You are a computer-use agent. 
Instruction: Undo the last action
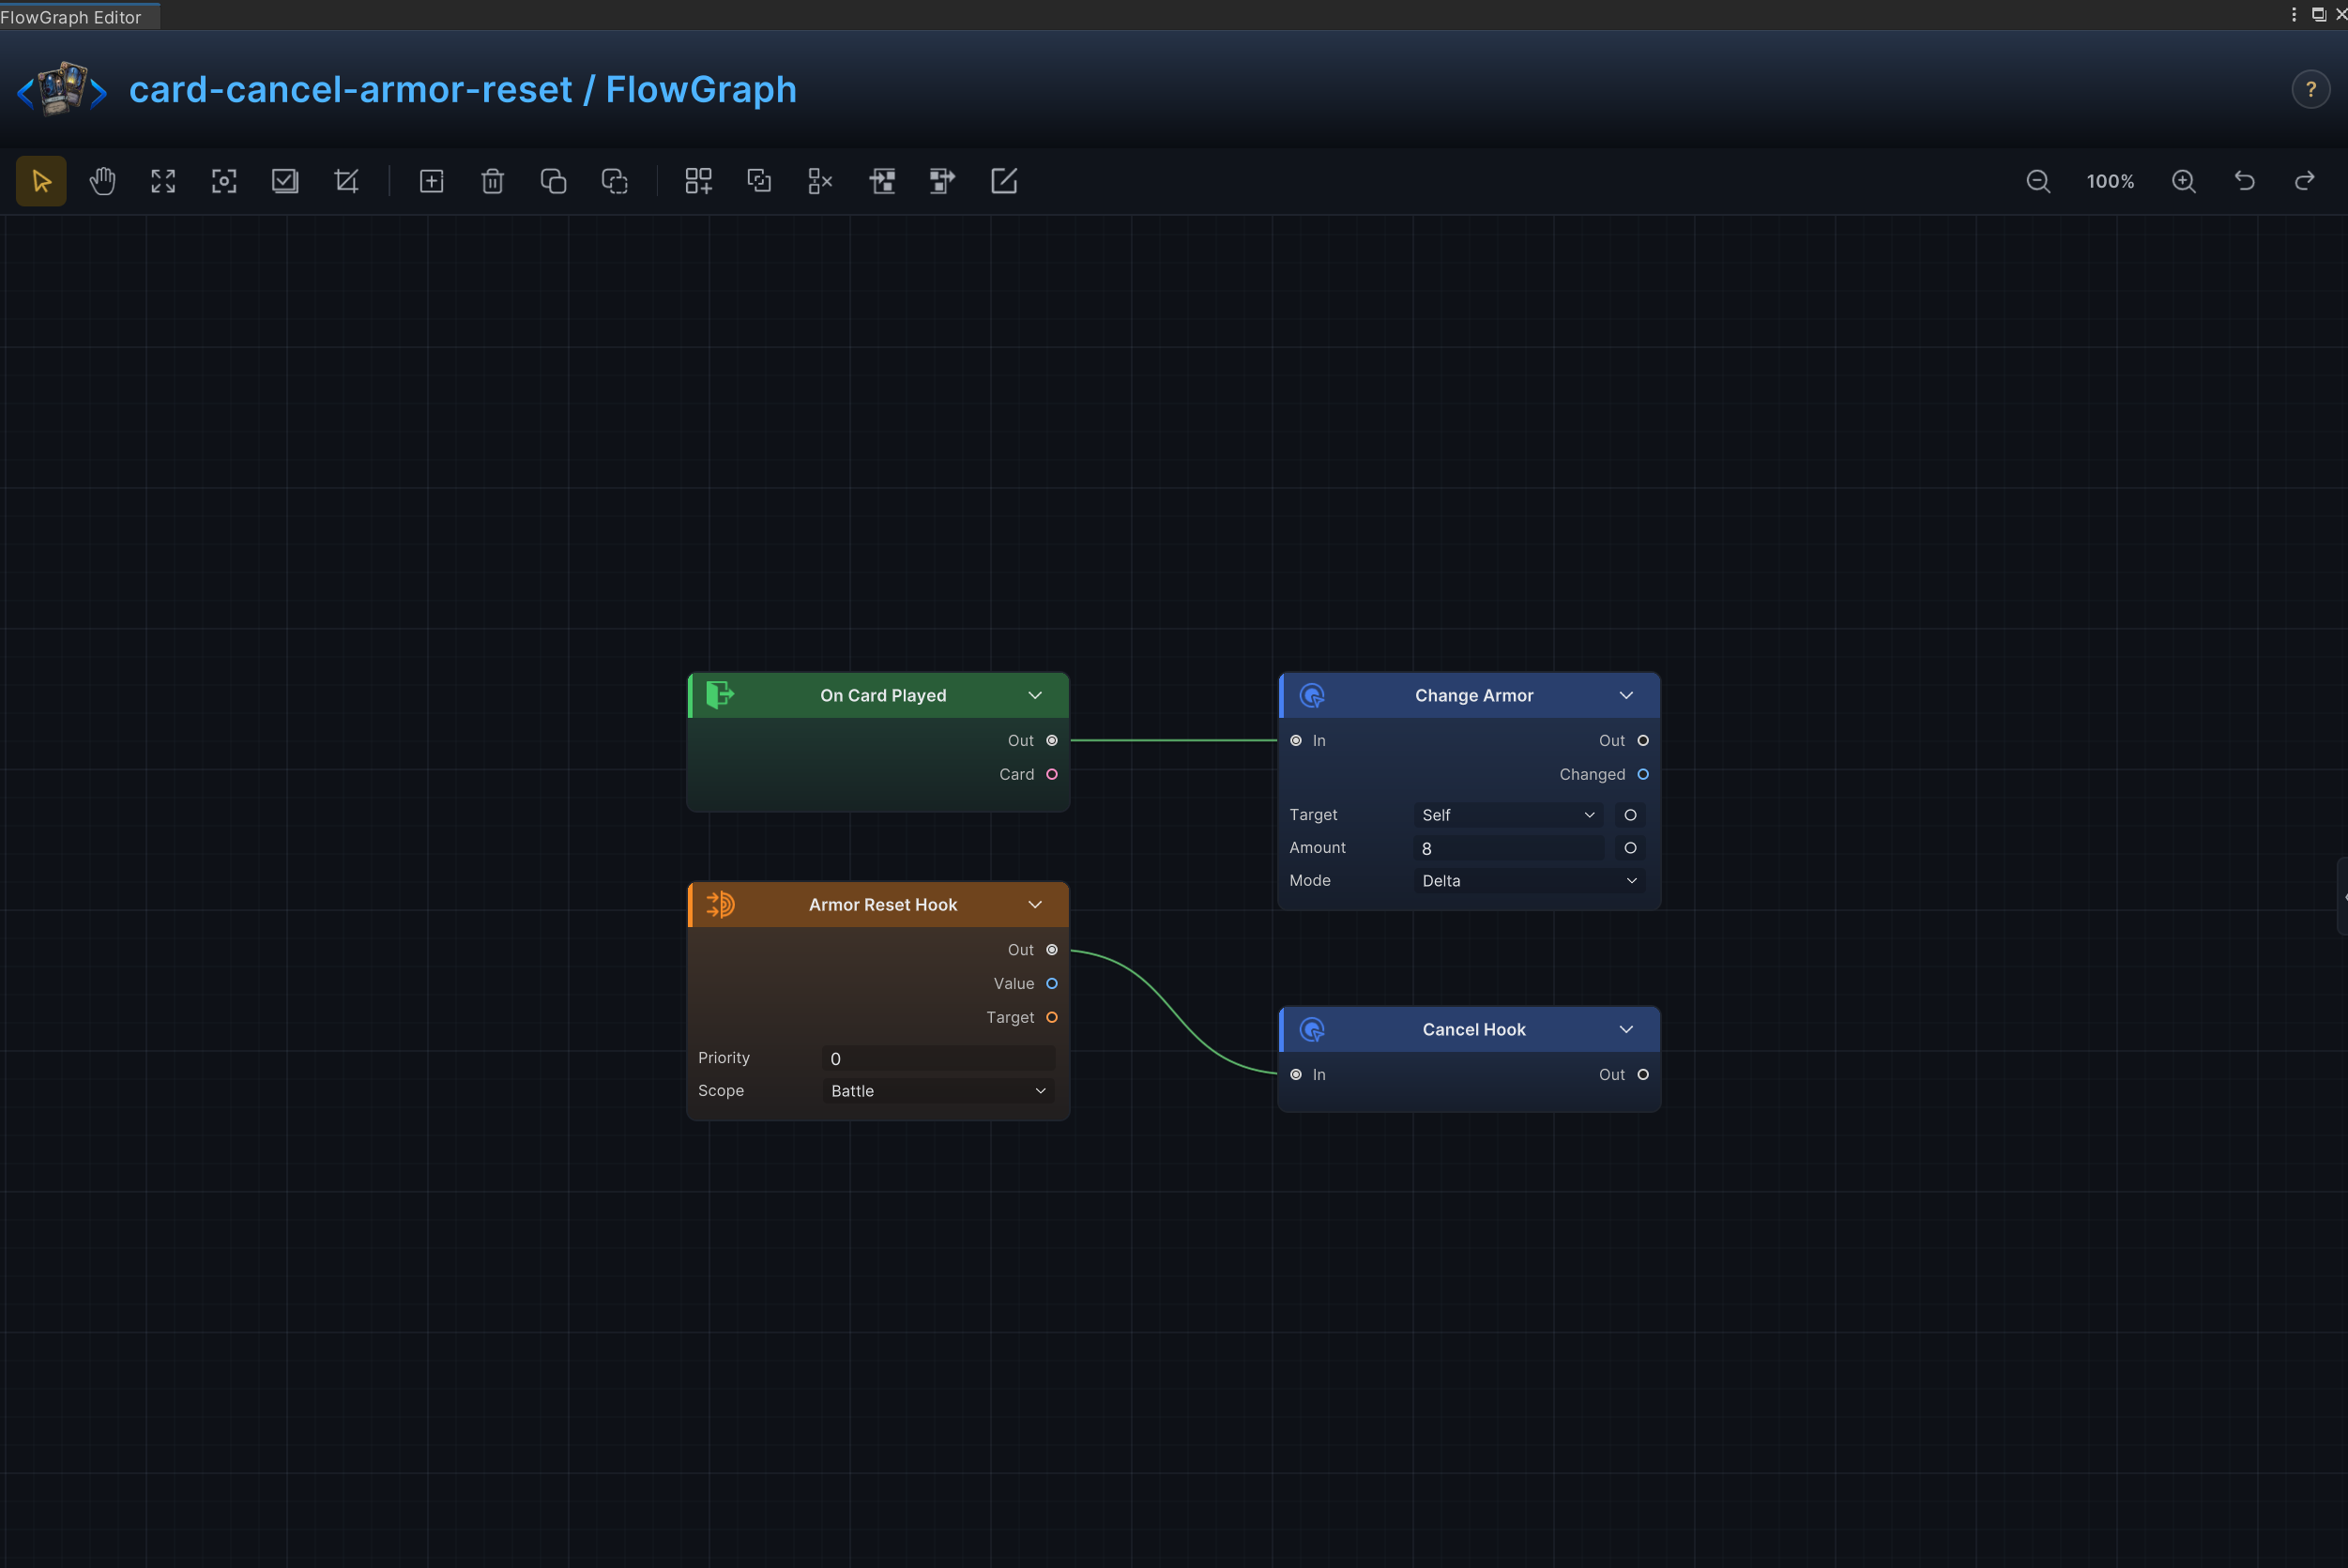tap(2245, 181)
